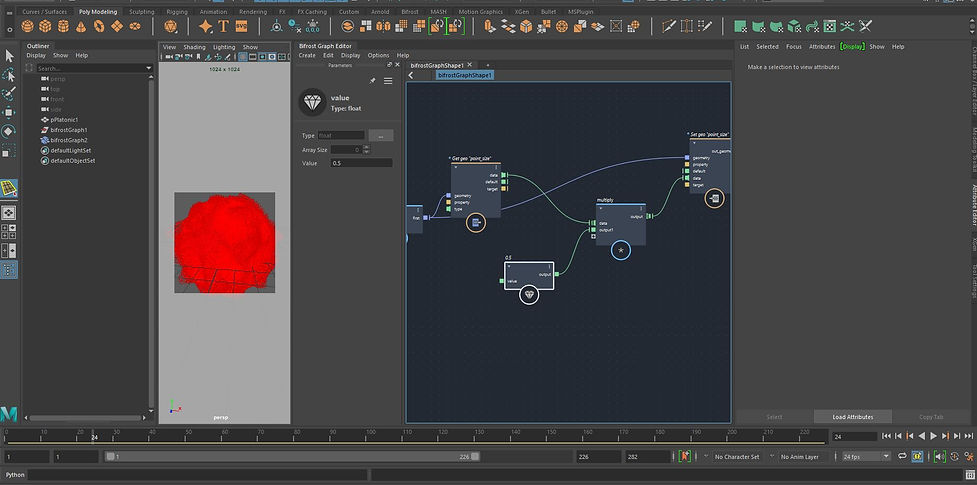The height and width of the screenshot is (485, 977).
Task: Collapse the Get geo point_size node chevron
Action: 455,167
